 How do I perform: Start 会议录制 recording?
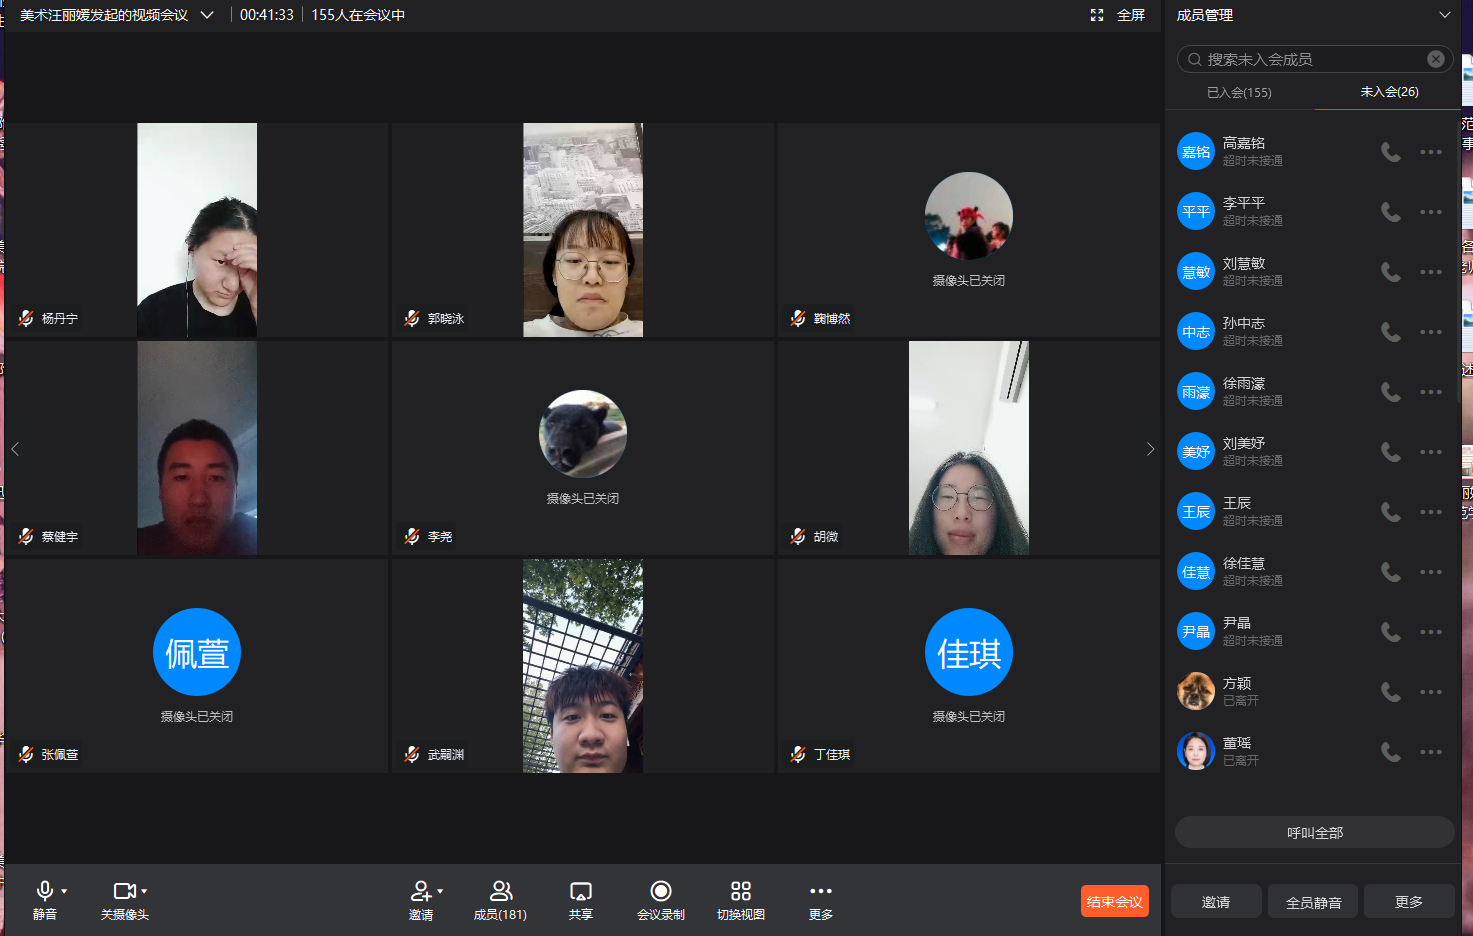tap(660, 892)
